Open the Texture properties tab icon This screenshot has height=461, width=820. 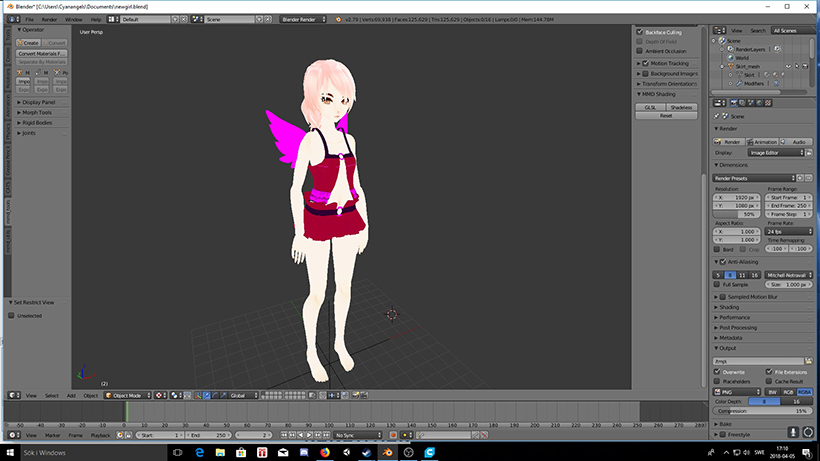(x=768, y=103)
